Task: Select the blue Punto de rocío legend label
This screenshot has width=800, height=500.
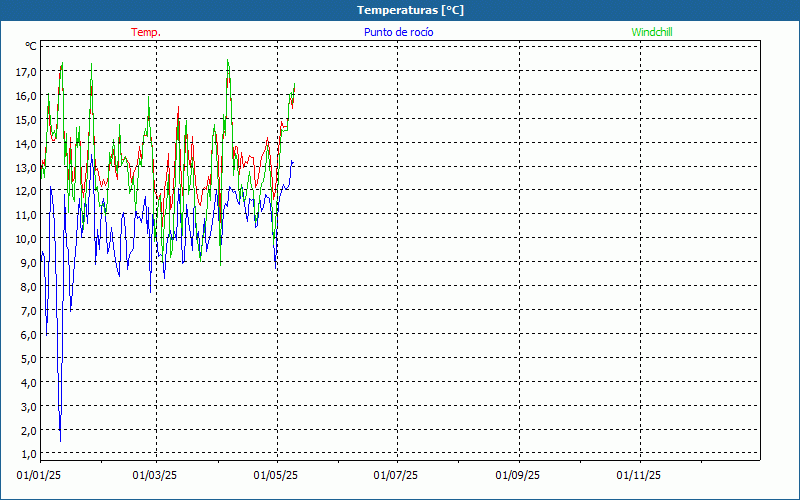Action: click(x=398, y=32)
